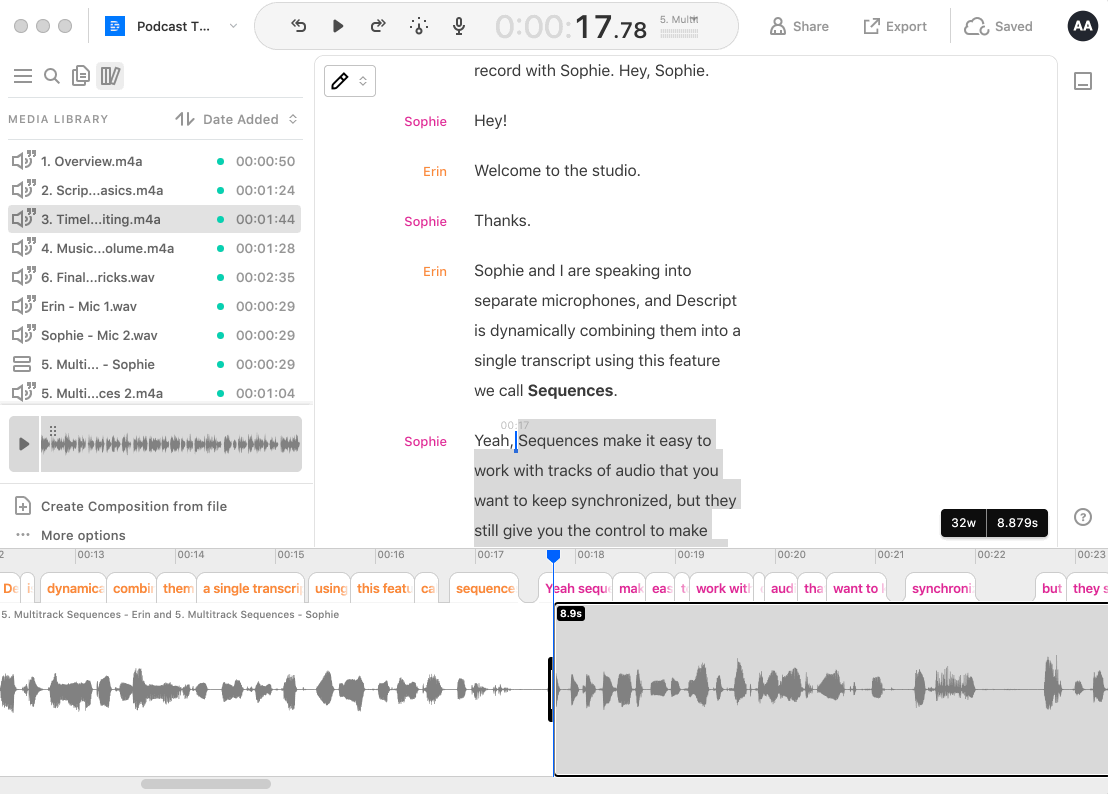This screenshot has width=1108, height=794.
Task: Select Sophie - Mic 2.wav file
Action: tap(154, 335)
